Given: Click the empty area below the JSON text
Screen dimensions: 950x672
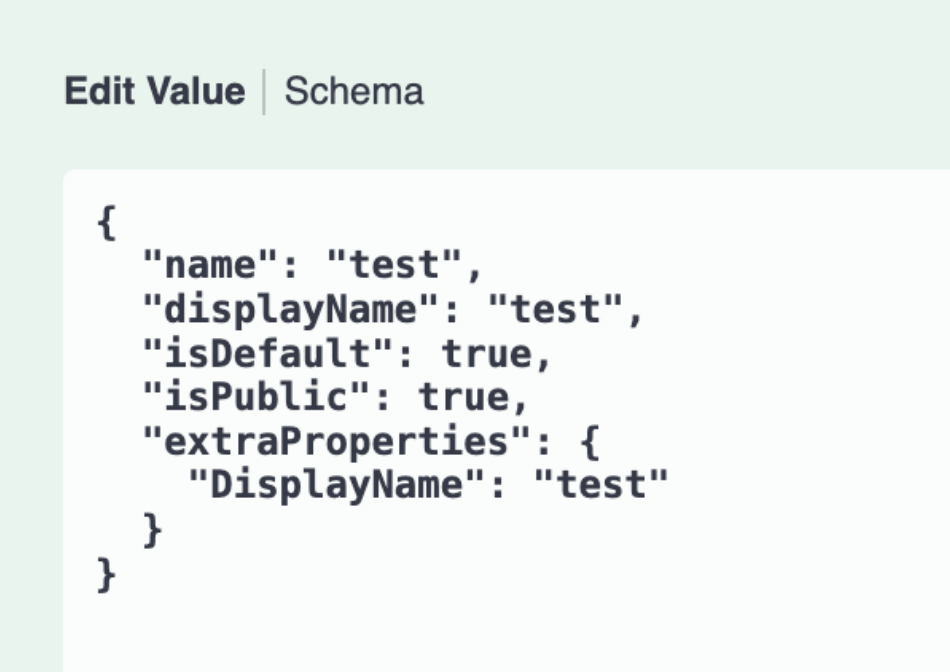Looking at the screenshot, I should [500, 630].
